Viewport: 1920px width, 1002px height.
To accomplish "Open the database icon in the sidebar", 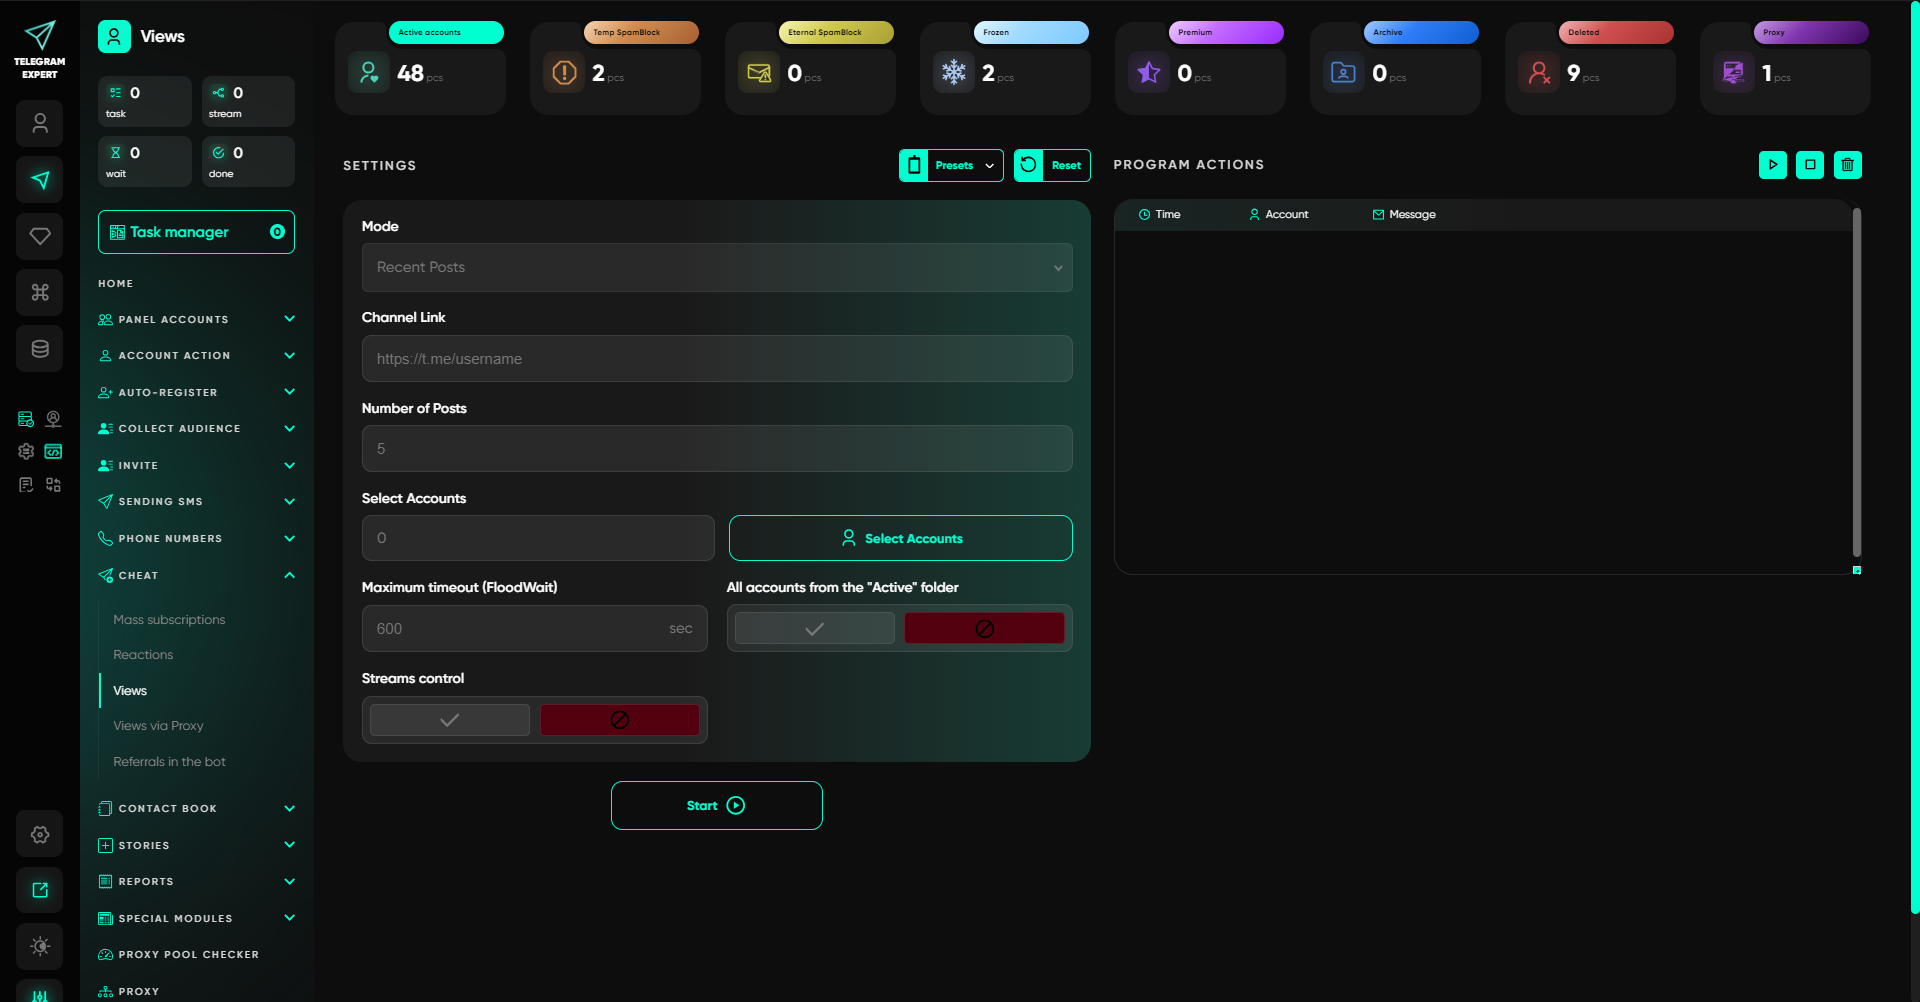I will (x=40, y=348).
